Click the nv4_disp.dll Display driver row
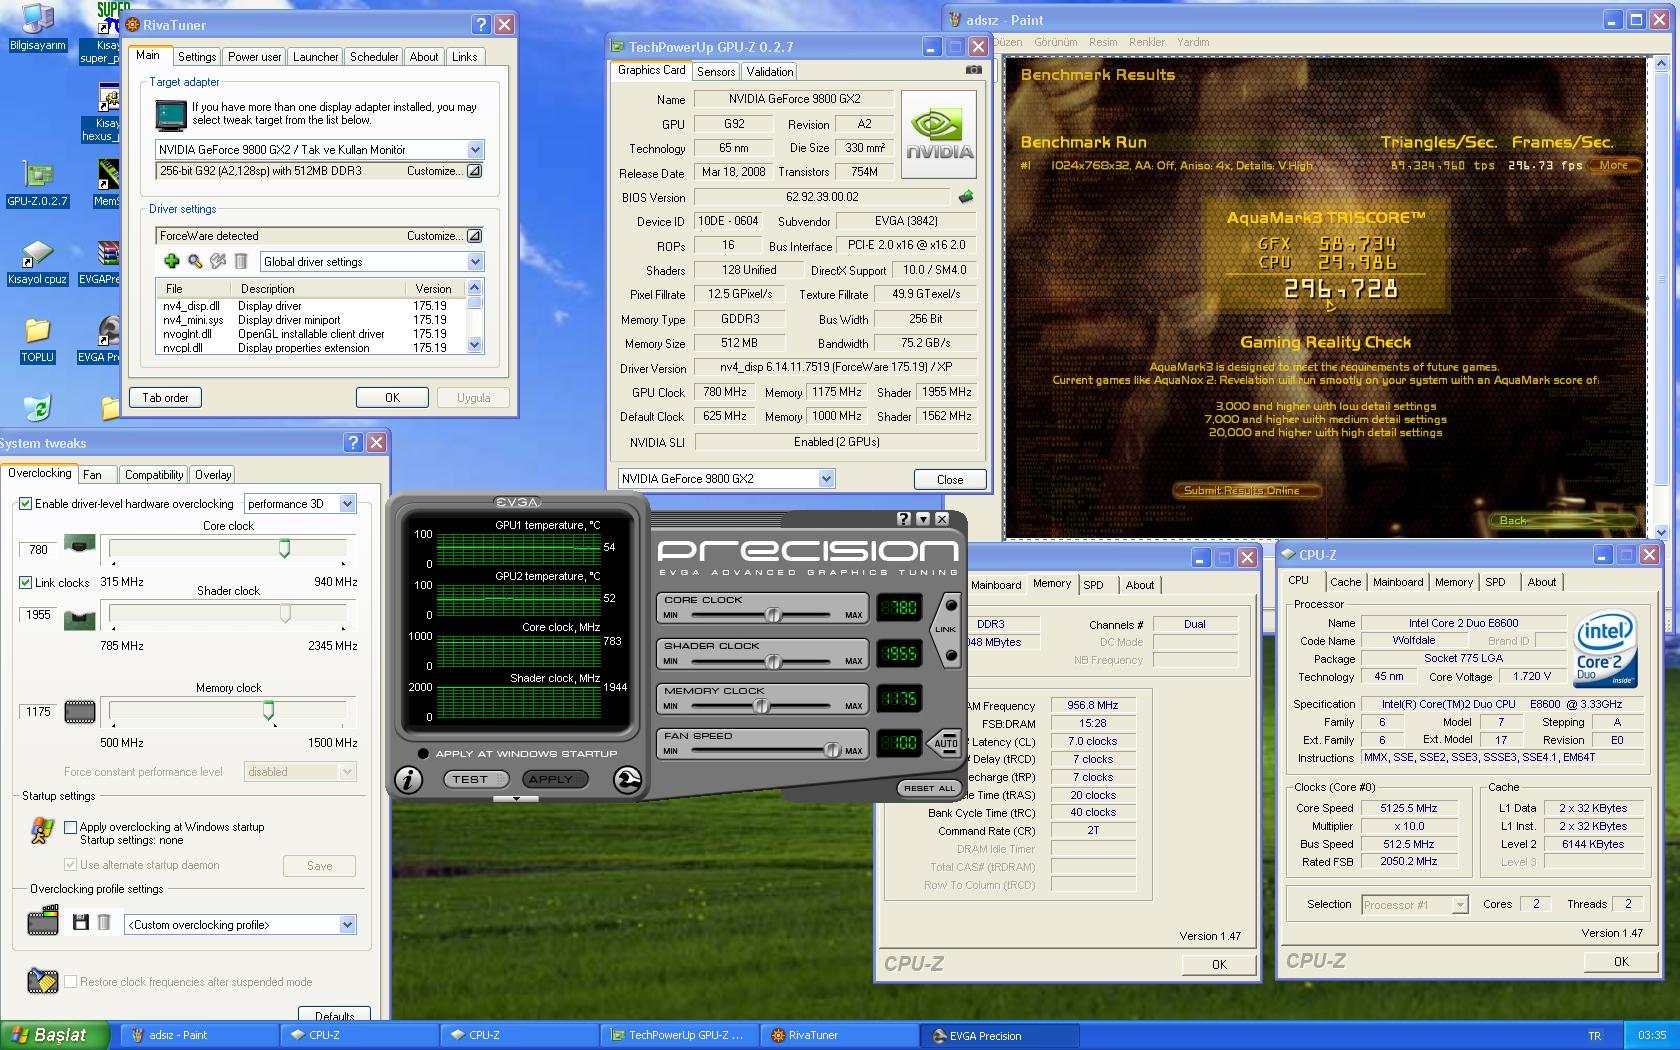1680x1050 pixels. 310,306
